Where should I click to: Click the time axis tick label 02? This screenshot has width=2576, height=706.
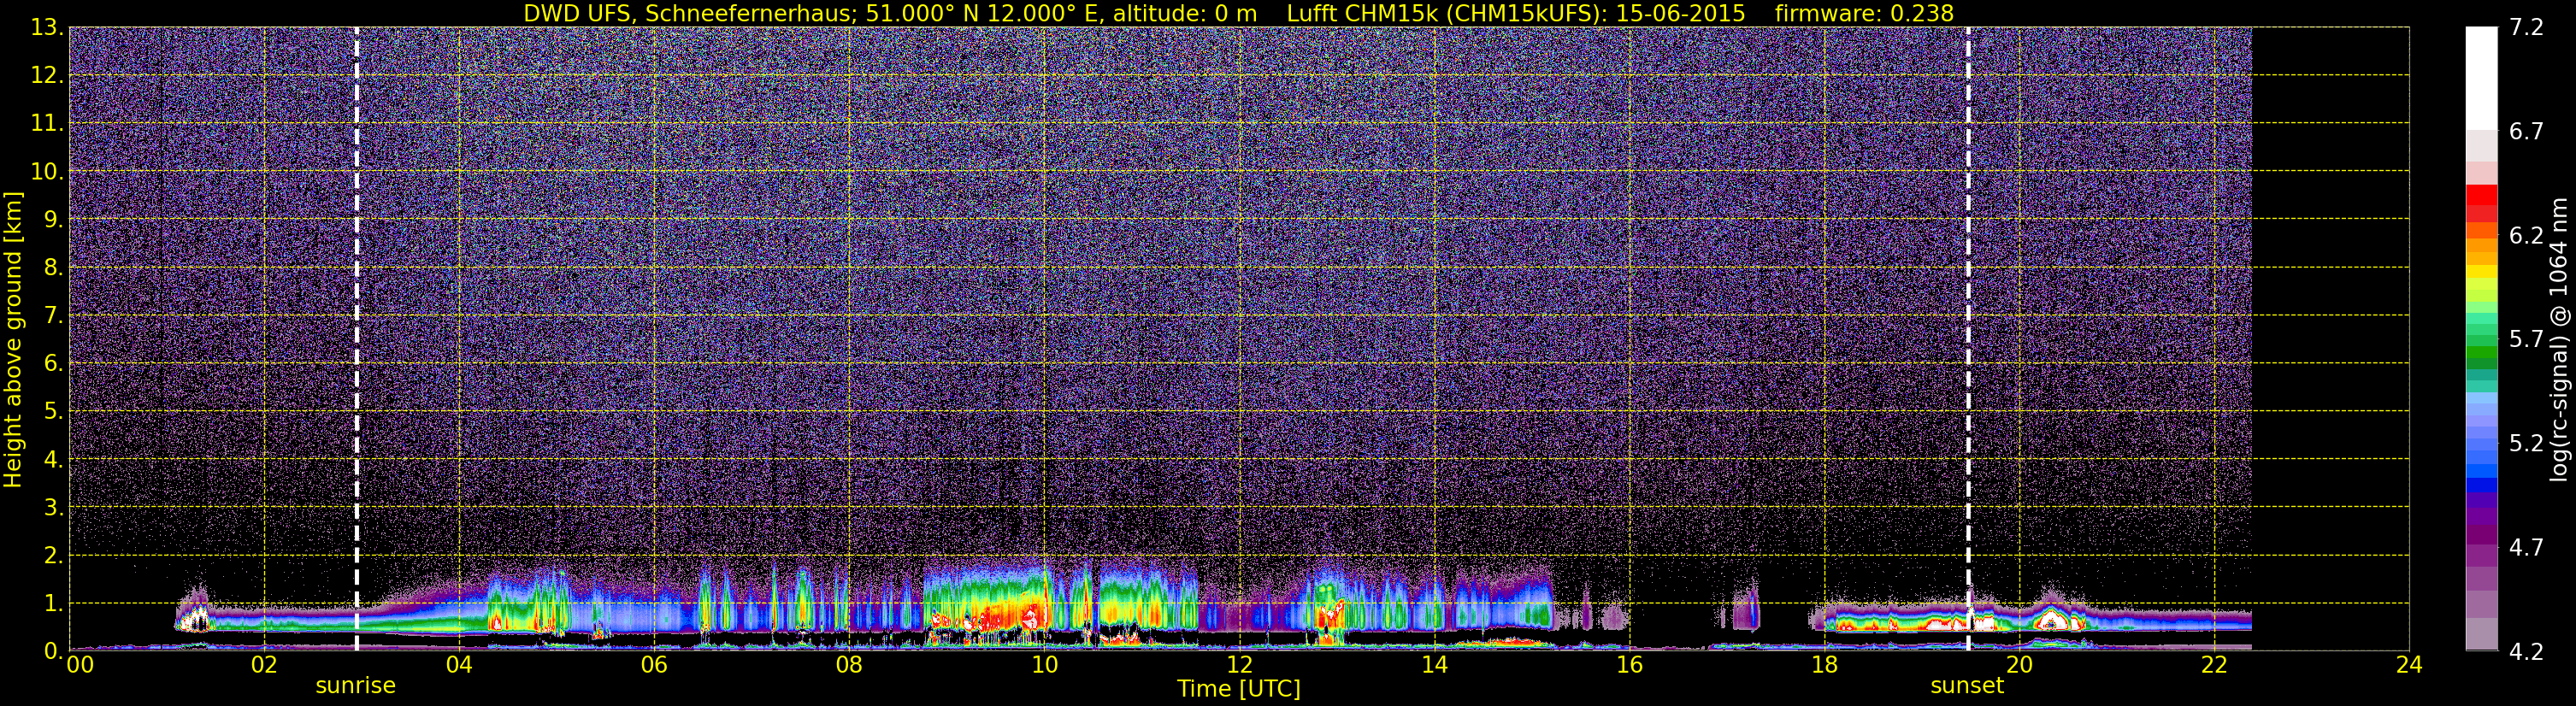point(264,666)
